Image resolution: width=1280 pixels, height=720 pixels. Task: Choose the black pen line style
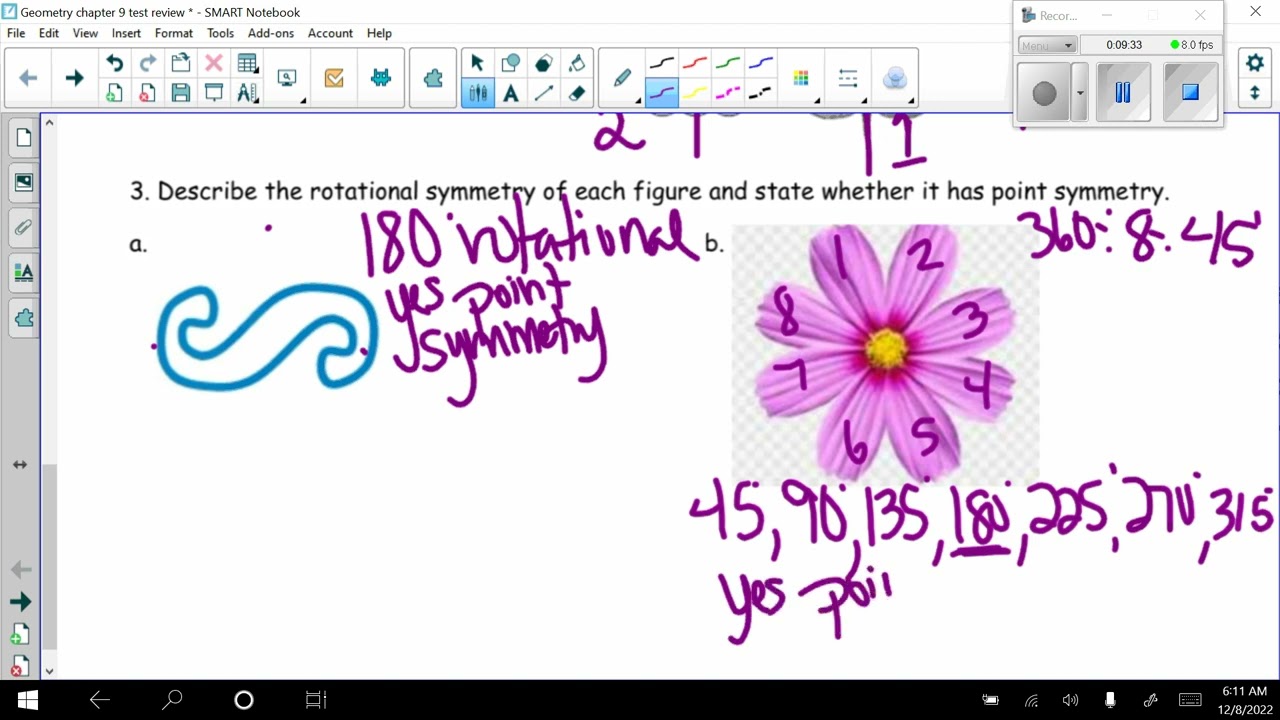pyautogui.click(x=662, y=64)
